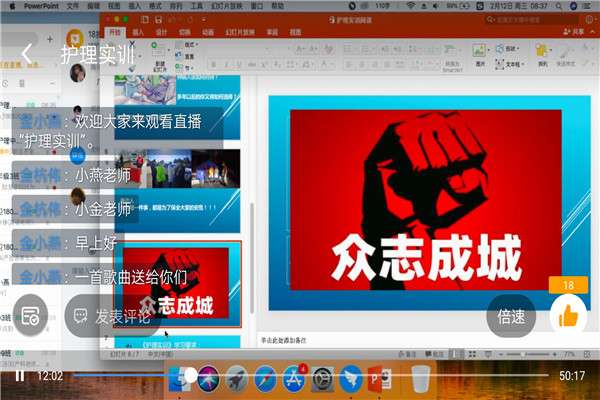
Task: Open the 节 section dropdown
Action: point(184,68)
